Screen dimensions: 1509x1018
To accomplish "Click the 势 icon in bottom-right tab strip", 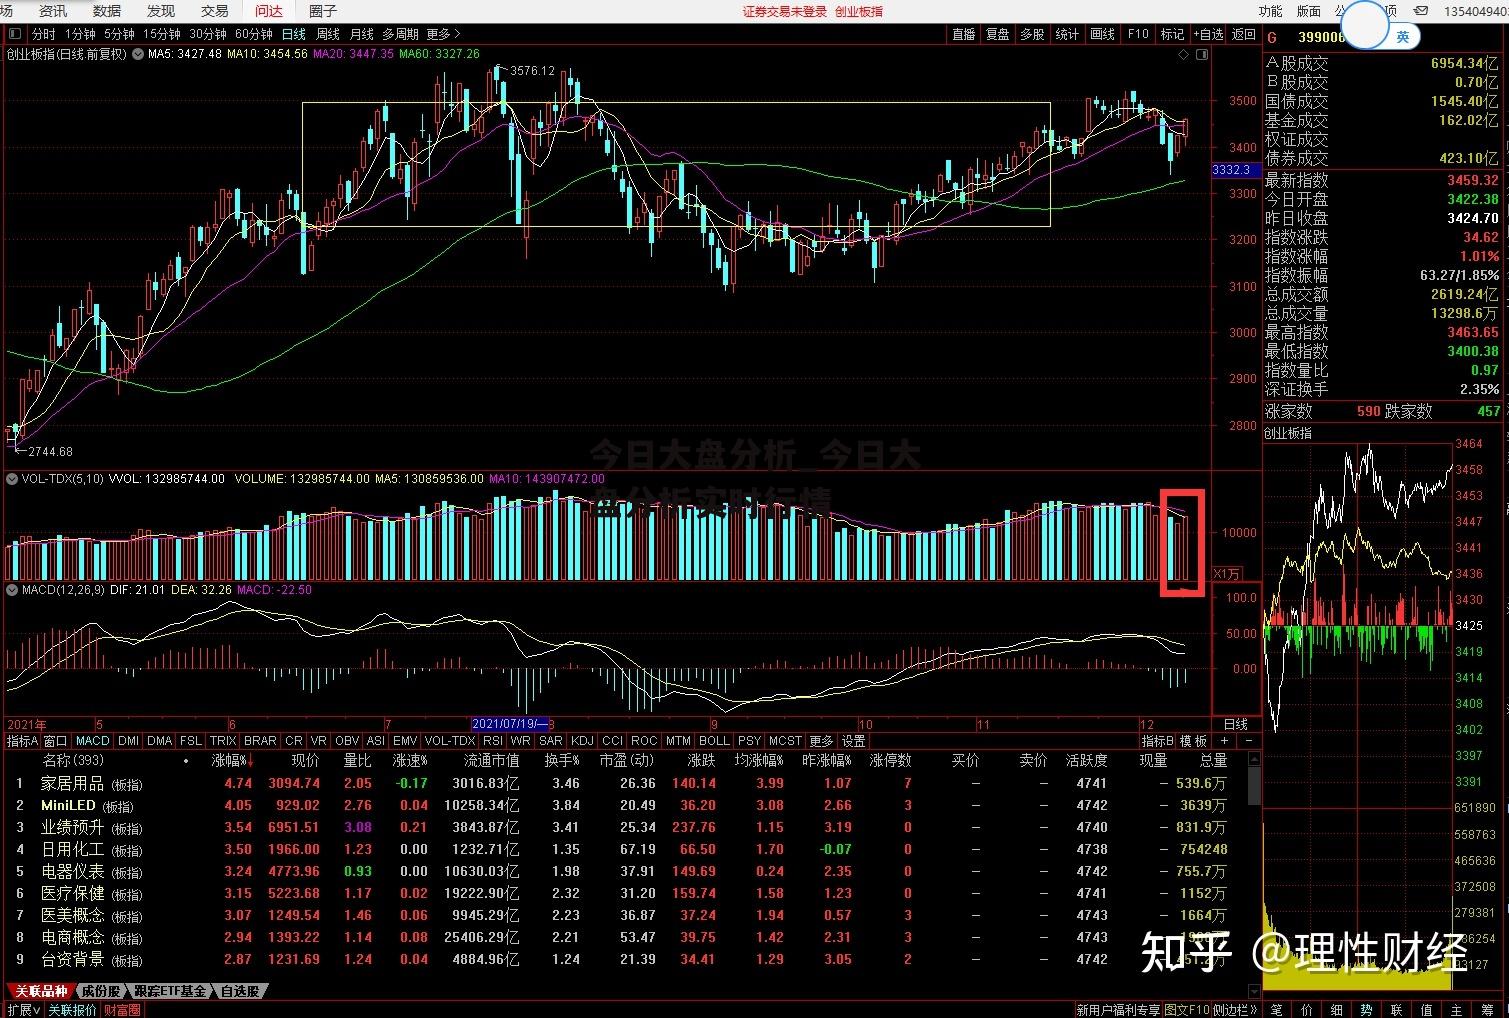I will pyautogui.click(x=1367, y=1010).
